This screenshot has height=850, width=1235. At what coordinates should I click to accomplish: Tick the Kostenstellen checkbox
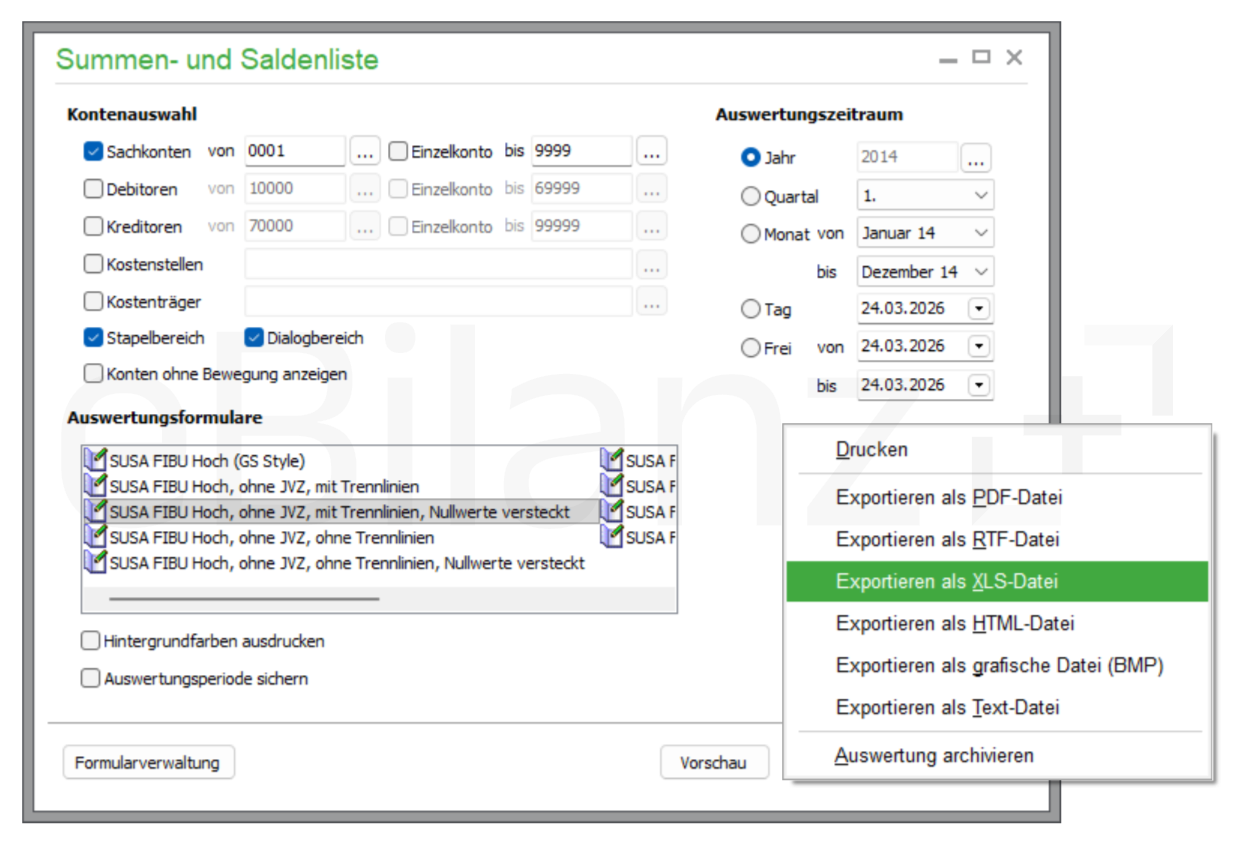point(94,264)
